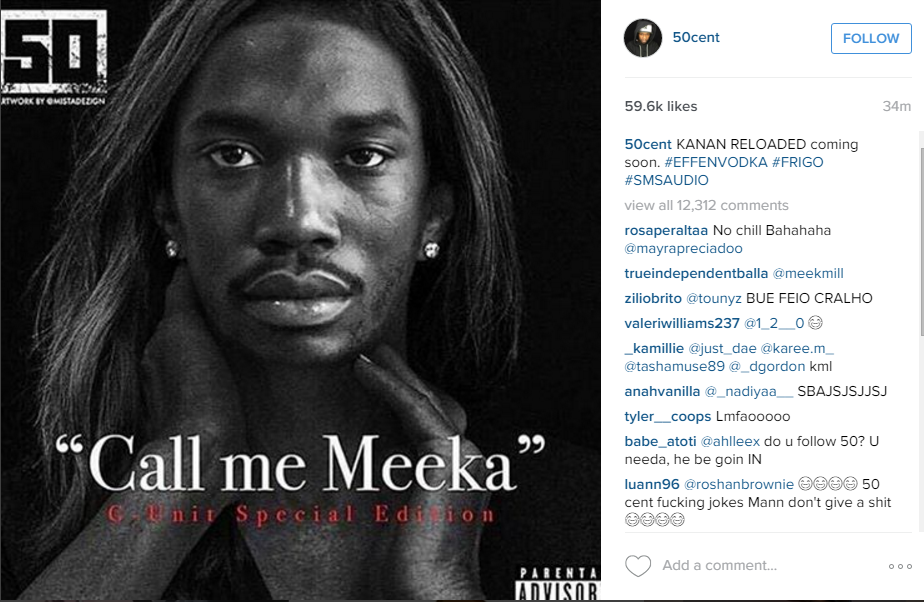The height and width of the screenshot is (602, 924).
Task: Open the trueindependentballa profile
Action: pyautogui.click(x=696, y=273)
